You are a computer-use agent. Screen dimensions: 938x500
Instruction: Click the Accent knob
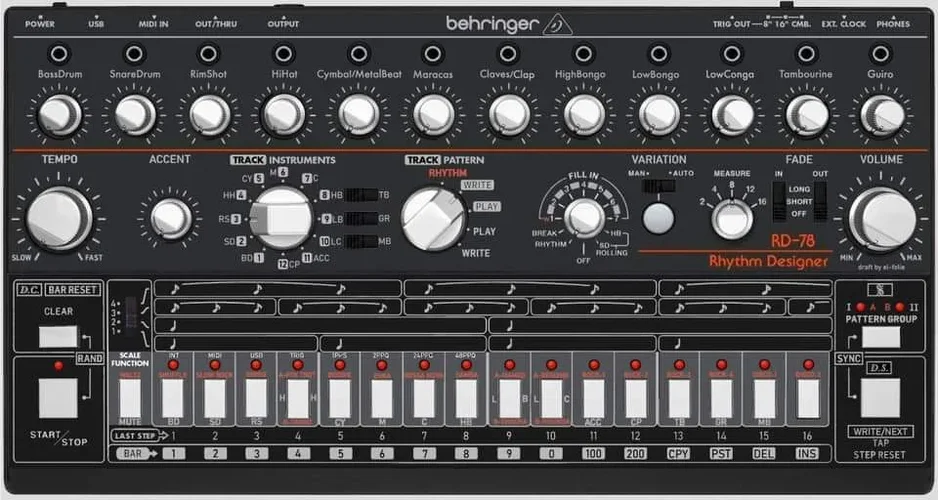tap(170, 218)
